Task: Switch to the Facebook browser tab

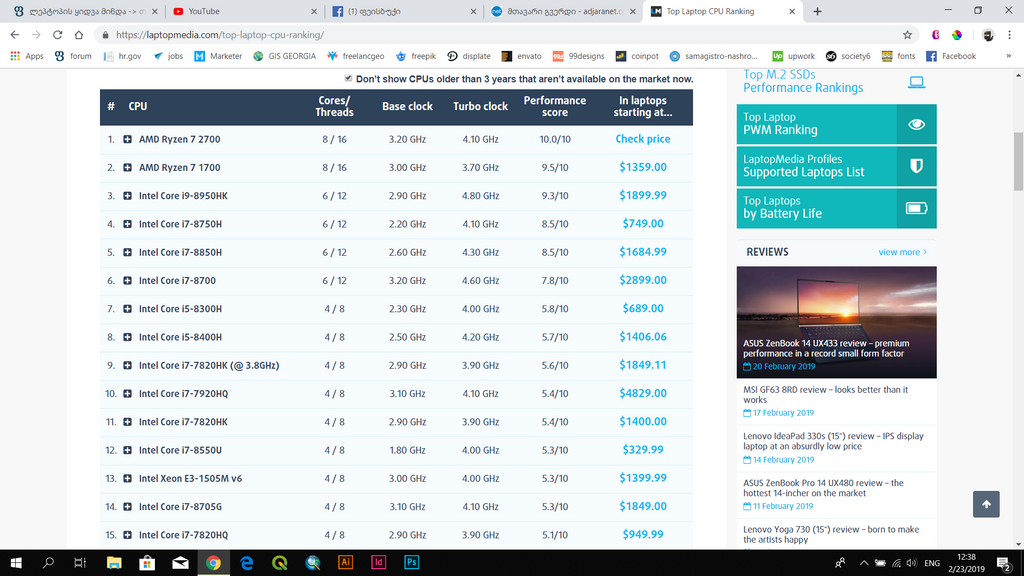Action: click(402, 11)
